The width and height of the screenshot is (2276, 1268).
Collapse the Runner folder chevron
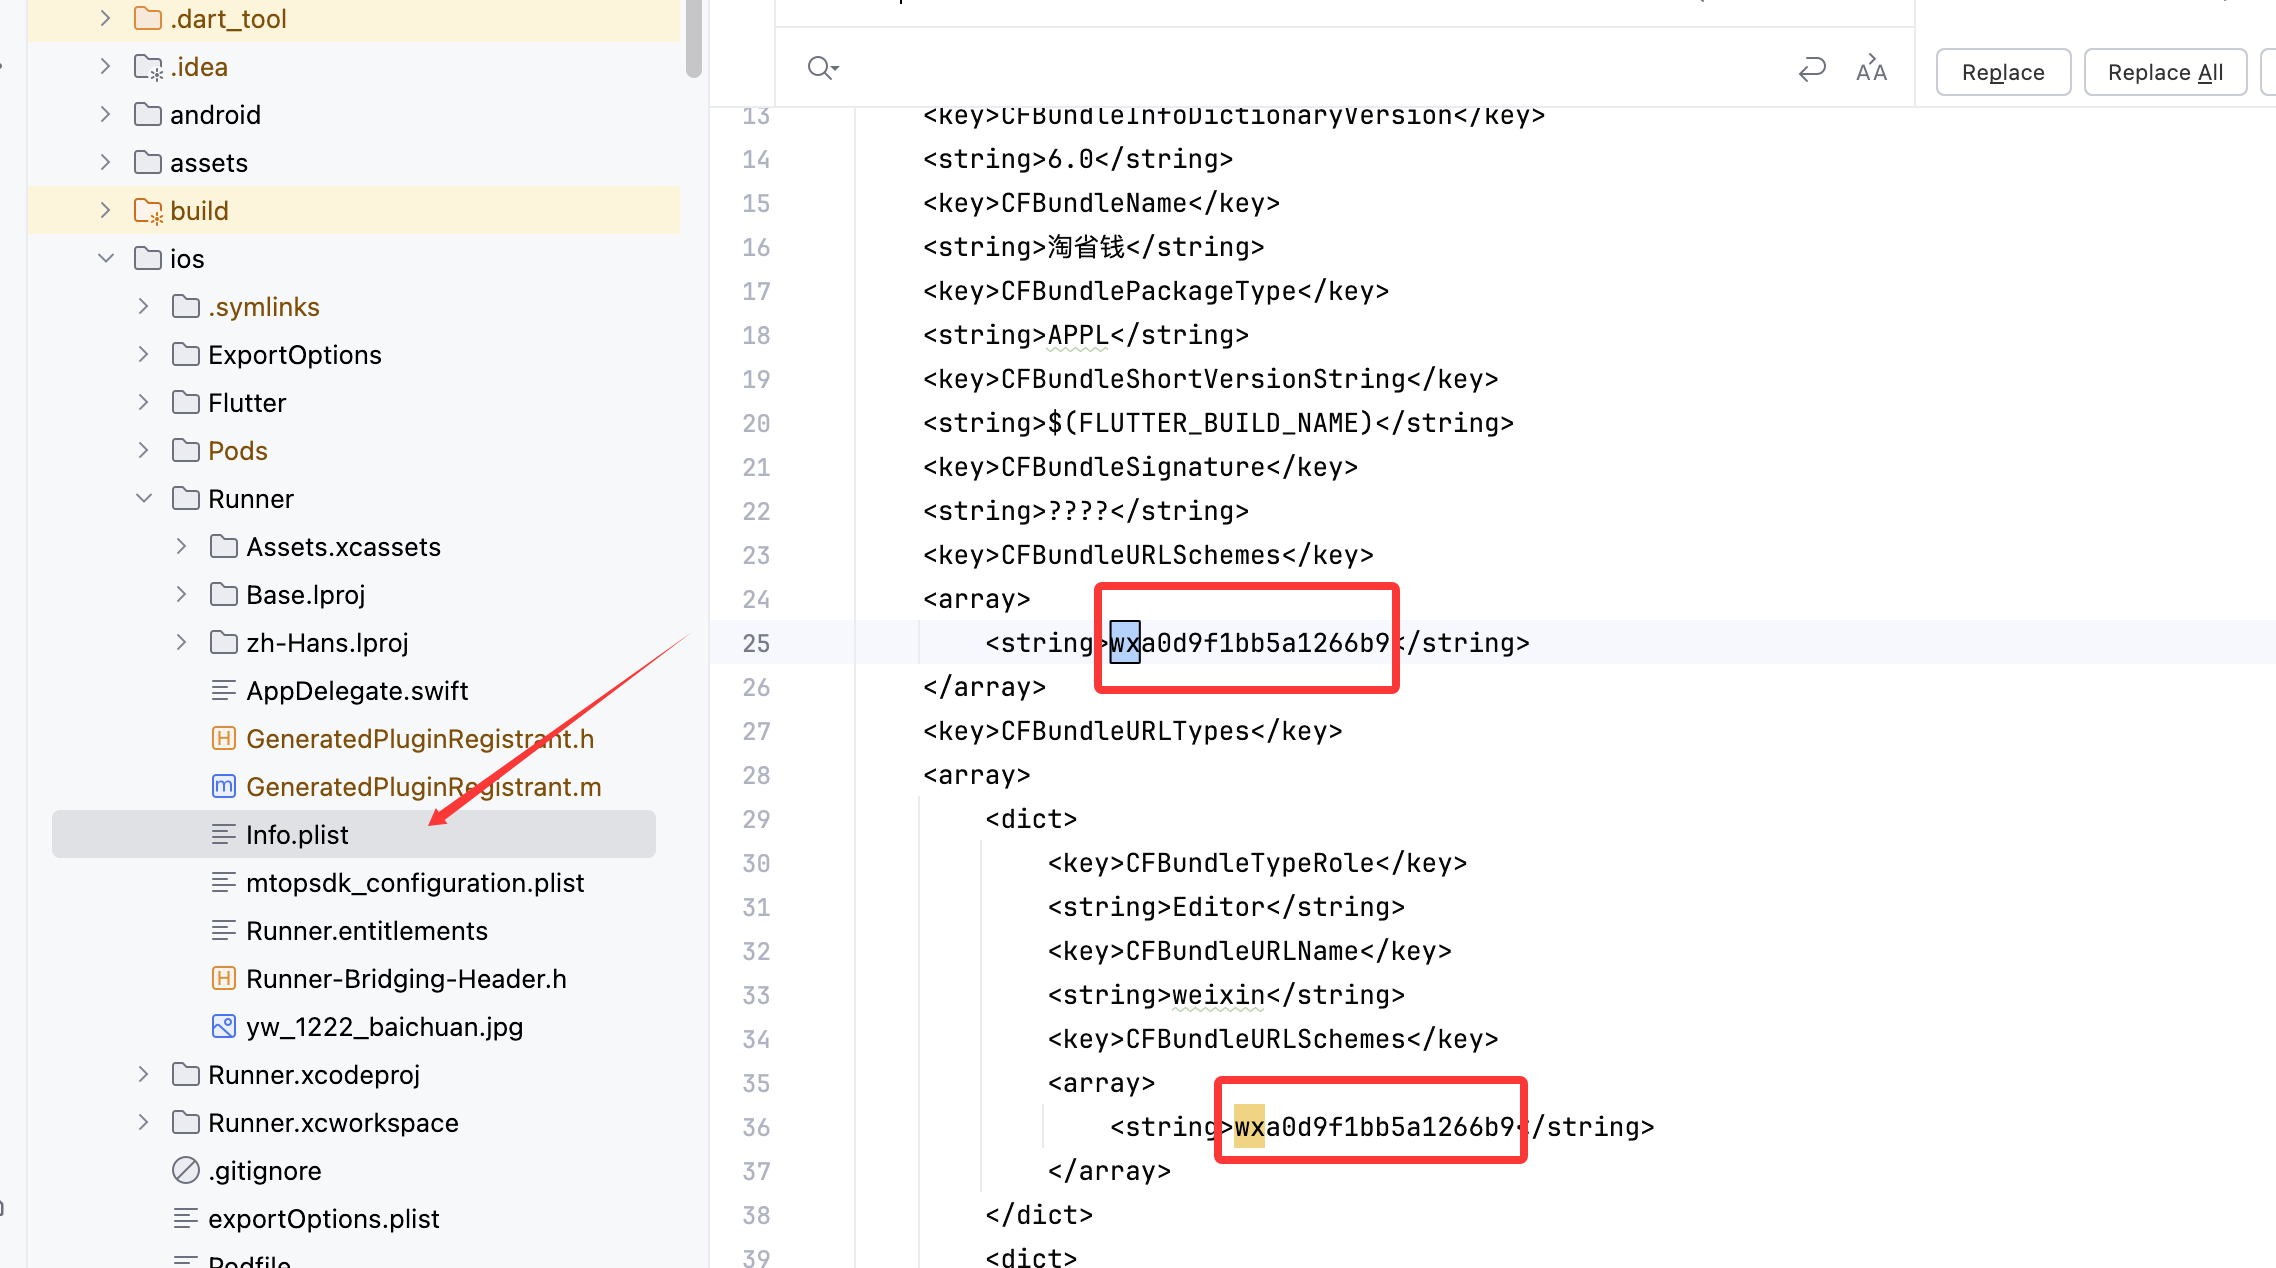[x=143, y=498]
